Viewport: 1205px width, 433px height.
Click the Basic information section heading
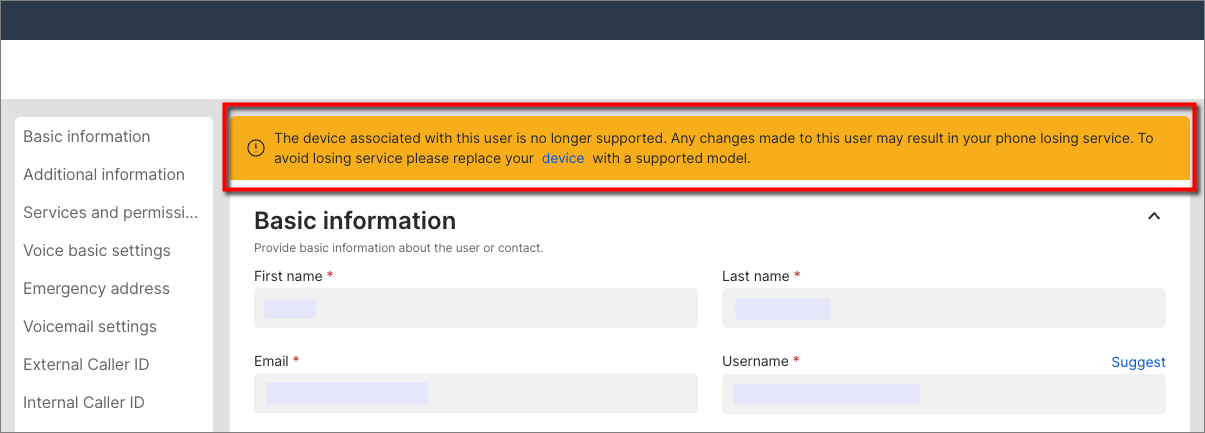point(355,220)
